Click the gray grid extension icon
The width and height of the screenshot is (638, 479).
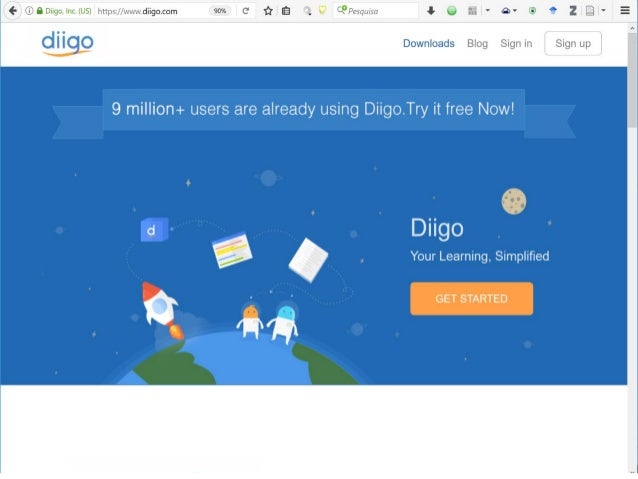(x=472, y=11)
